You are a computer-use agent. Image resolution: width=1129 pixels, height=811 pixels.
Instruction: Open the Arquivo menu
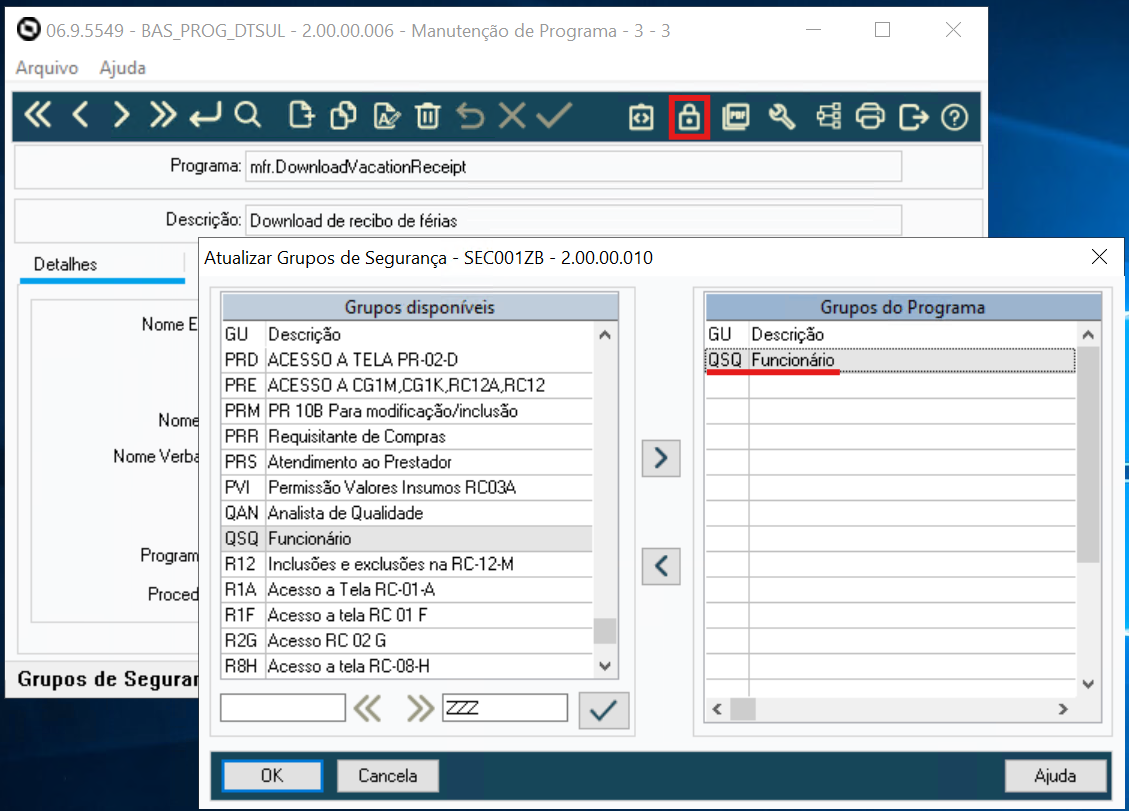coord(47,68)
